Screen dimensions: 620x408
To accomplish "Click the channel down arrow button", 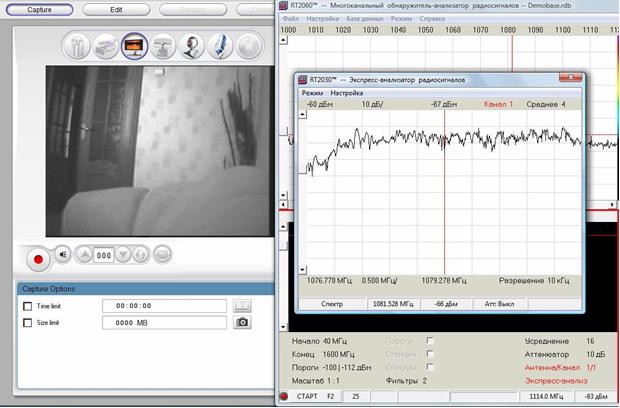I will (123, 255).
